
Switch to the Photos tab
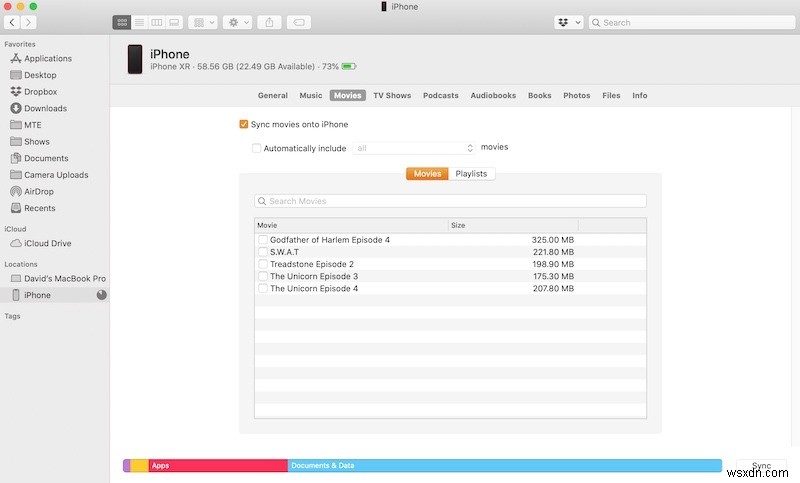click(x=577, y=95)
